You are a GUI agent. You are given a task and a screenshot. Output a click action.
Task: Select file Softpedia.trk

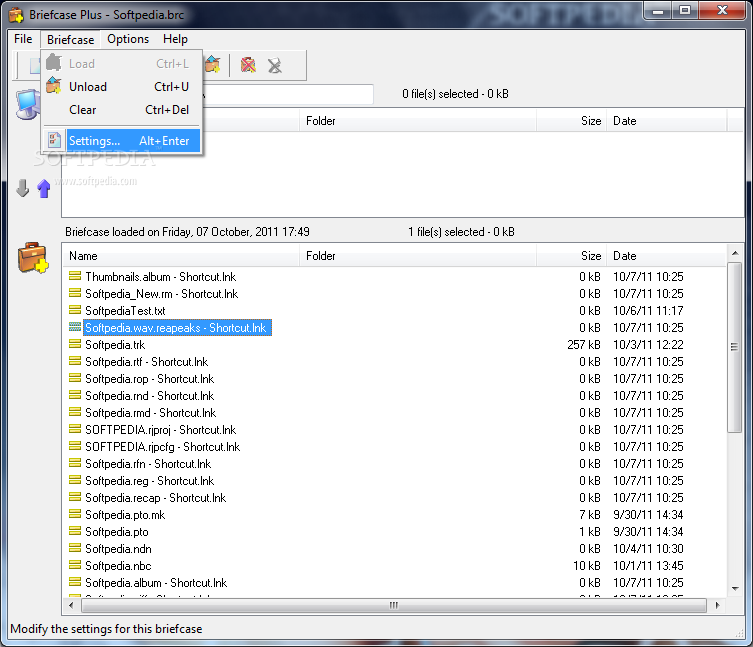point(115,344)
